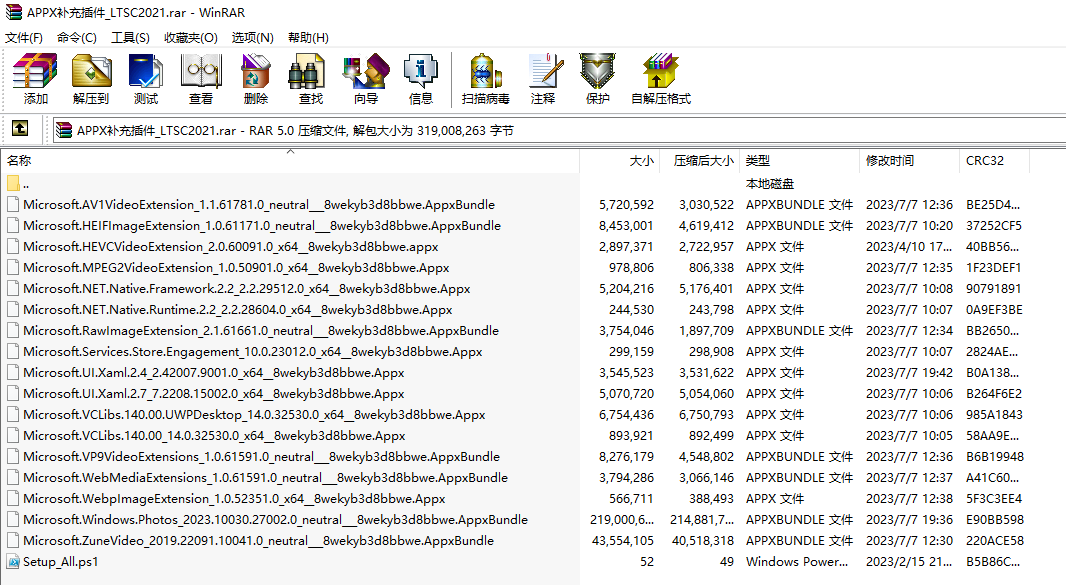The height and width of the screenshot is (585, 1066).
Task: Select Microsoft.HEIFImageExtension AppxBundle file
Action: coord(262,226)
